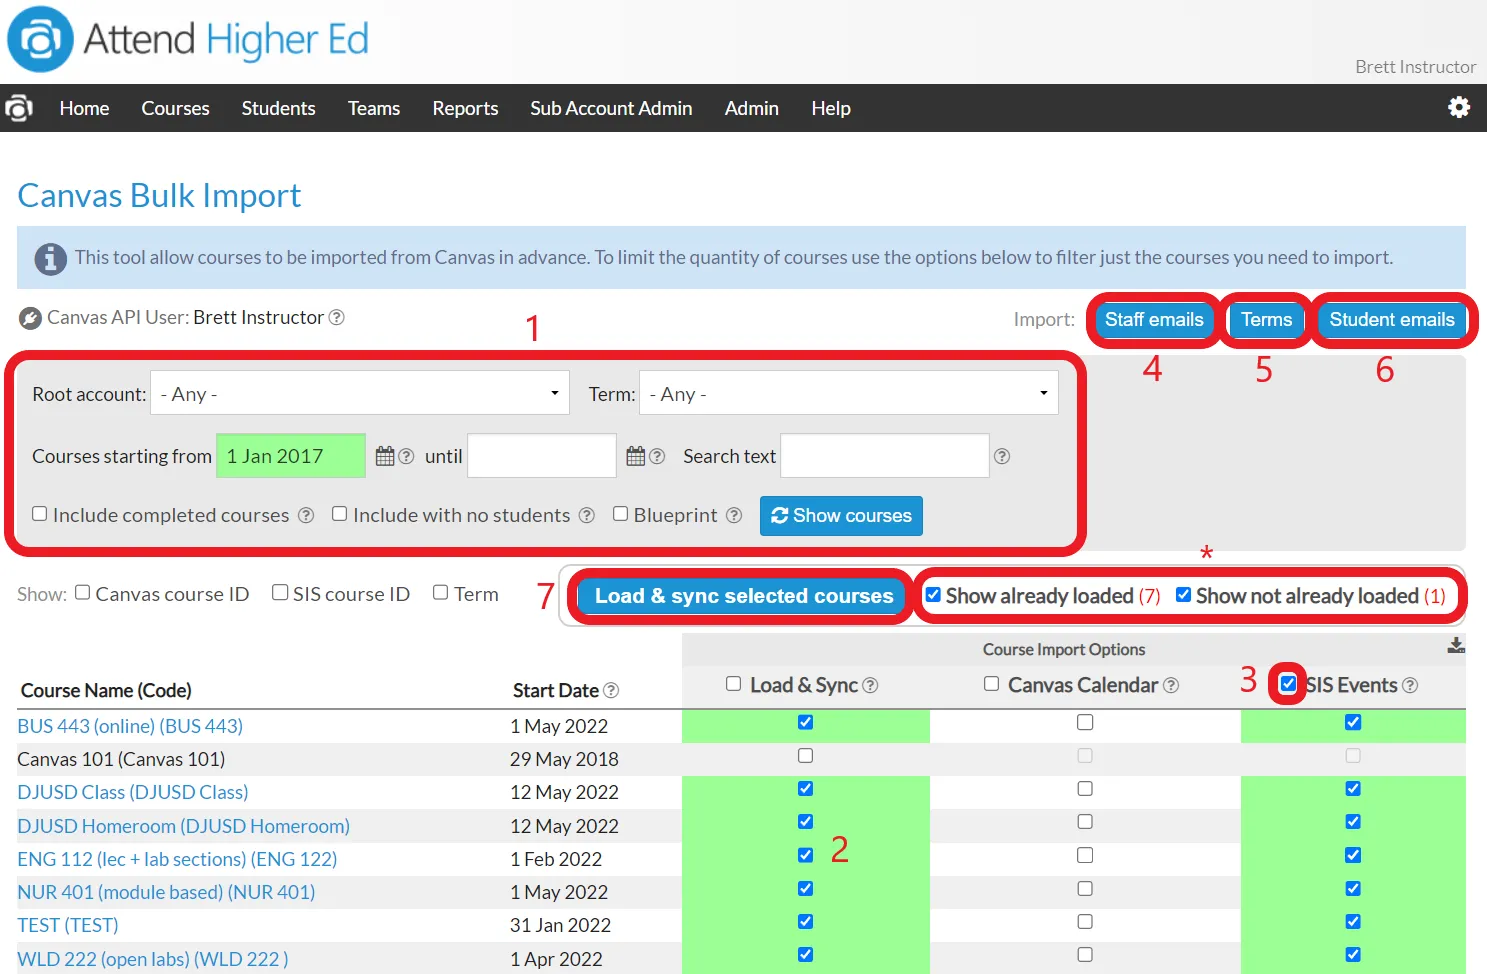
Task: Check Load & Sync for Canvas 101 row
Action: tap(805, 756)
